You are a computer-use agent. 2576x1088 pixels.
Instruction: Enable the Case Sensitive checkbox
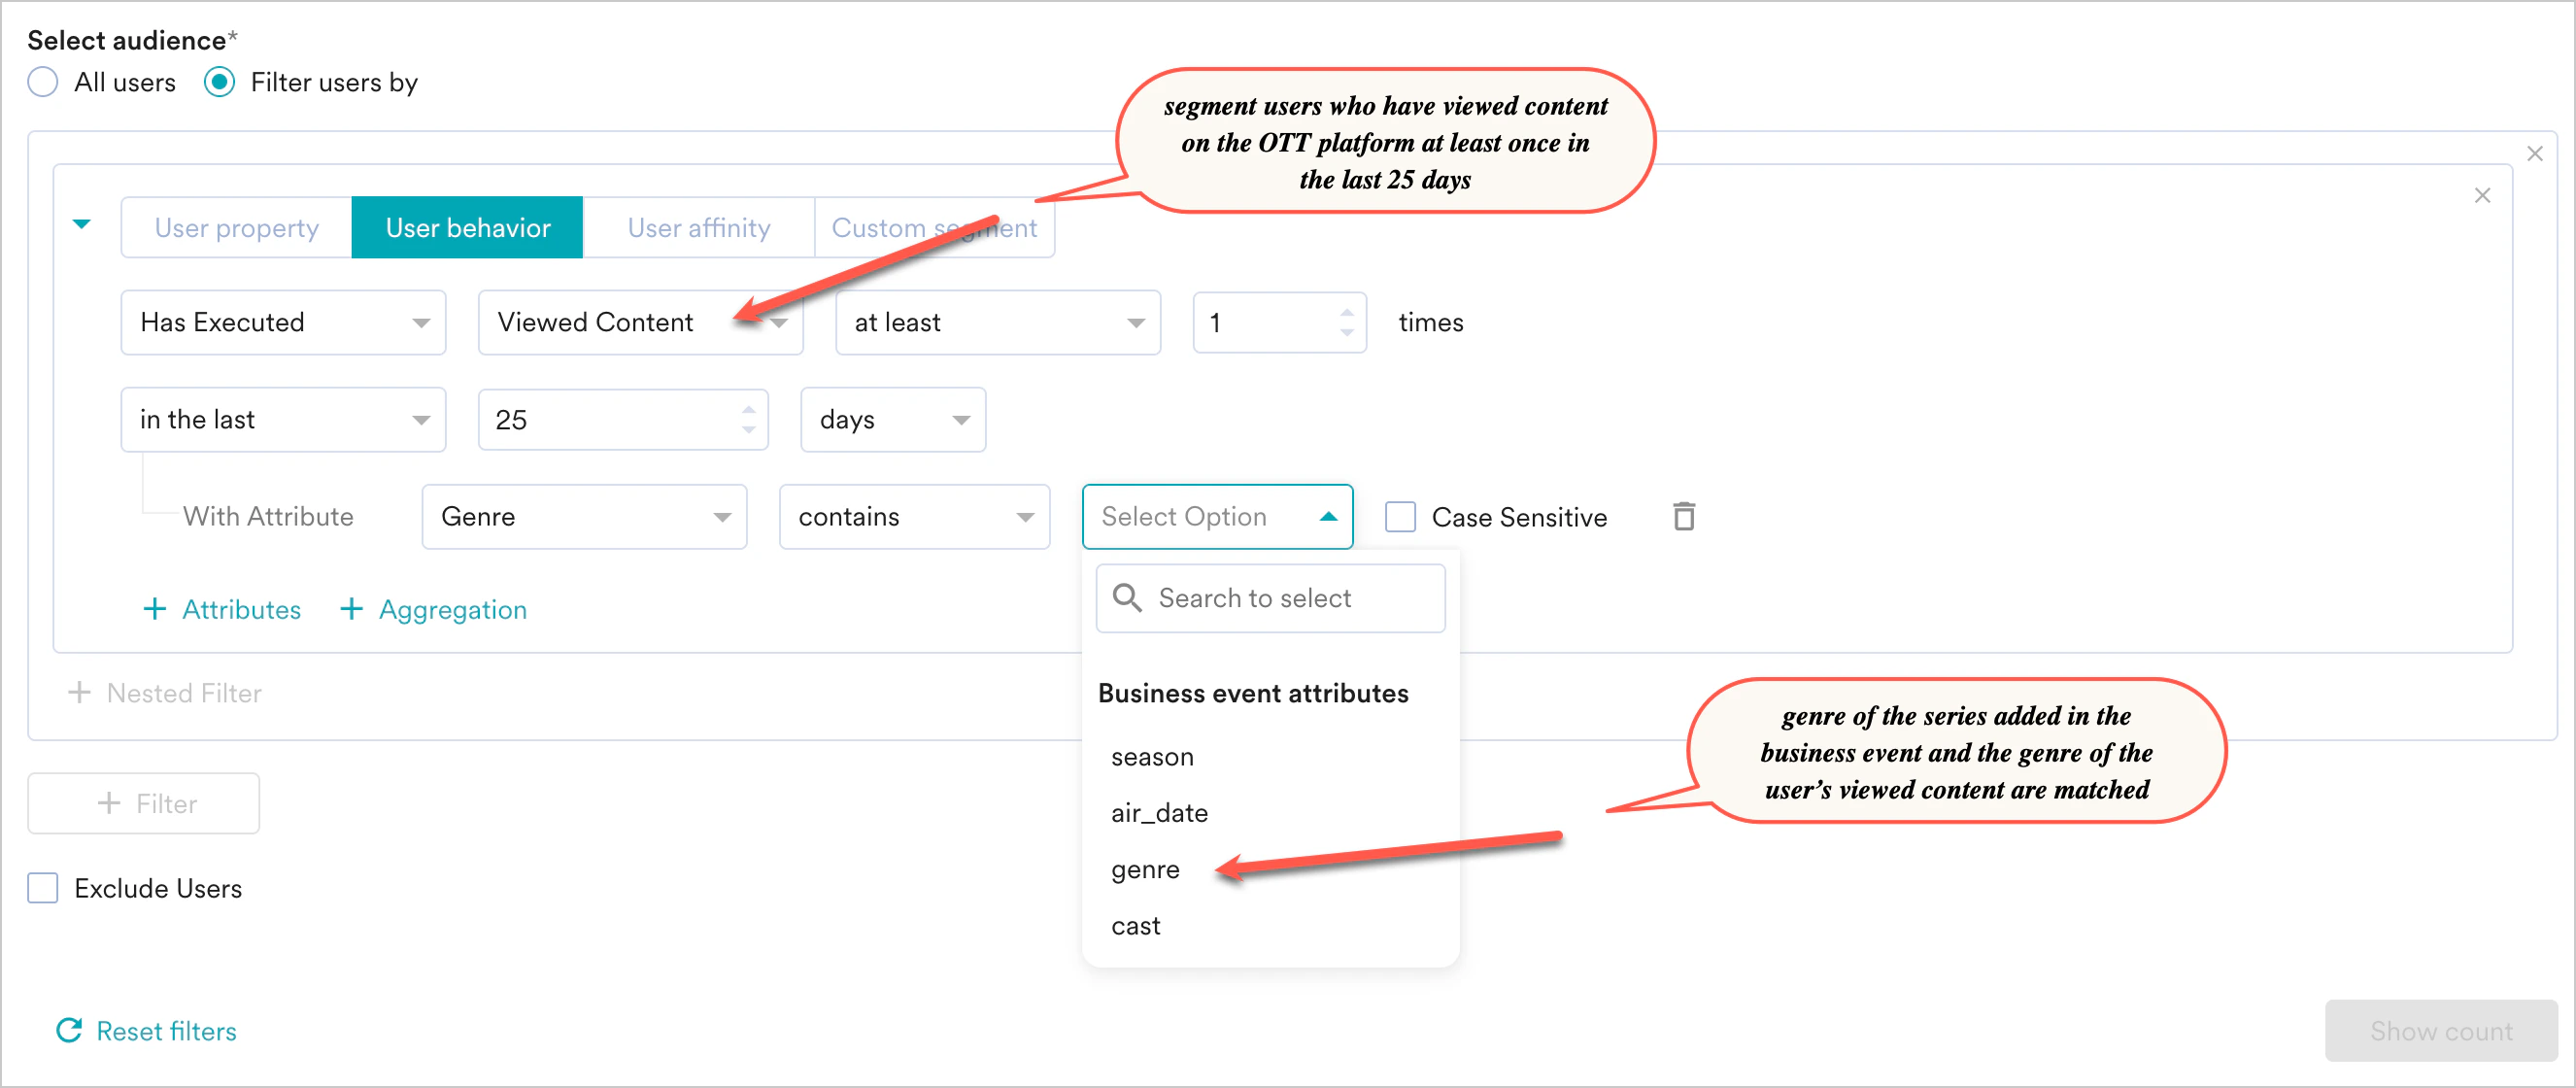[1400, 517]
